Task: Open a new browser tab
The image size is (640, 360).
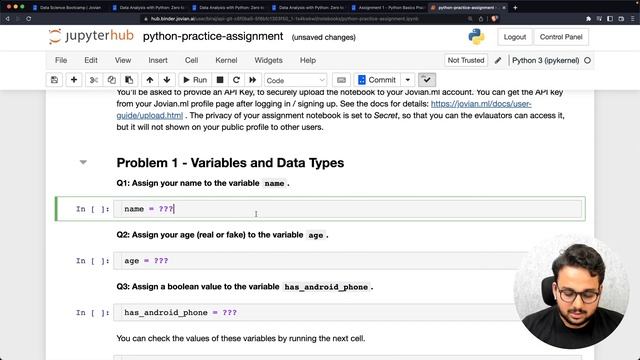Action: [515, 7]
